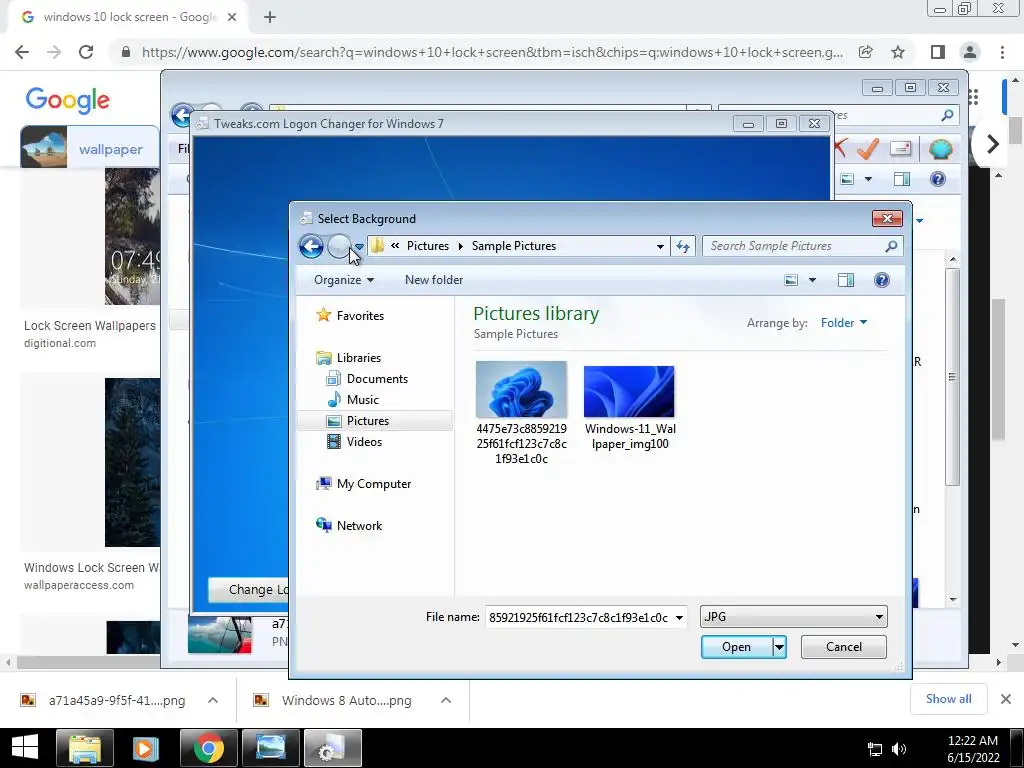The width and height of the screenshot is (1024, 768).
Task: Reload the Chrome page
Action: 86,52
